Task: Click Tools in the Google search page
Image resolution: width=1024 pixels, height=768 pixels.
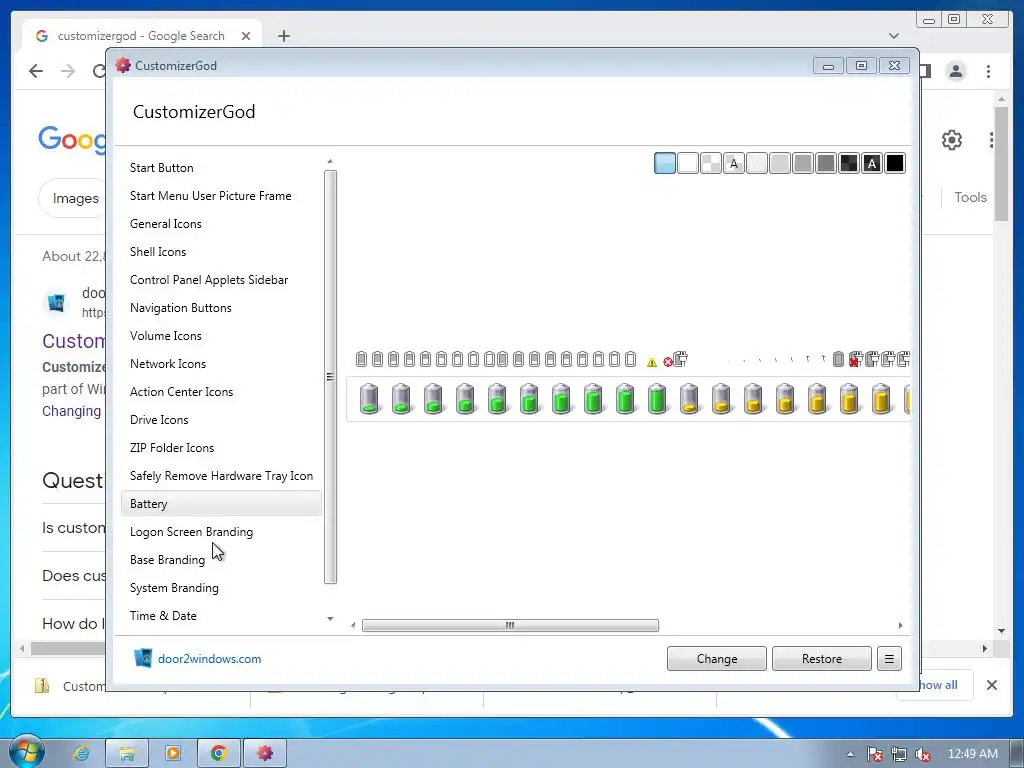Action: [x=970, y=197]
